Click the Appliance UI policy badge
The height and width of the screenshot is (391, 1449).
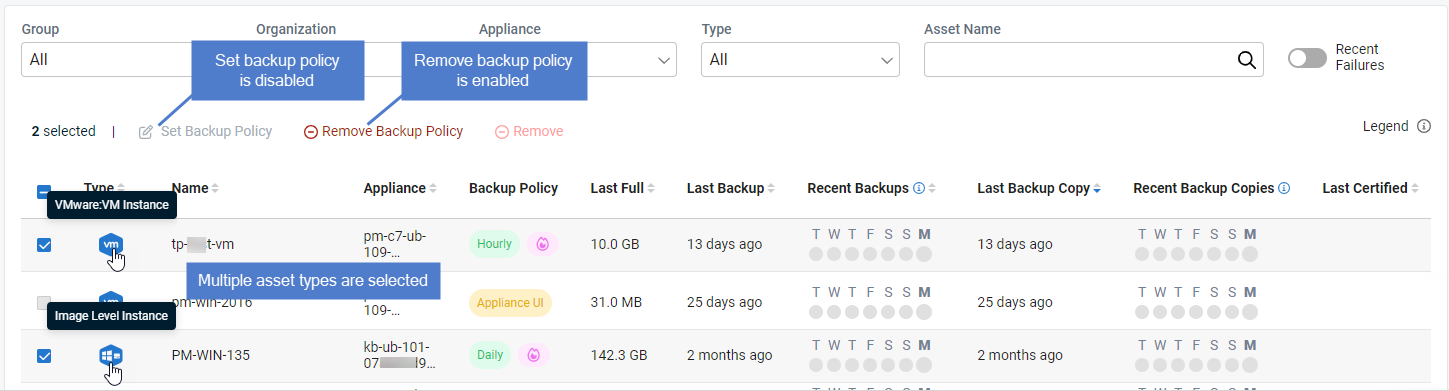pyautogui.click(x=510, y=302)
